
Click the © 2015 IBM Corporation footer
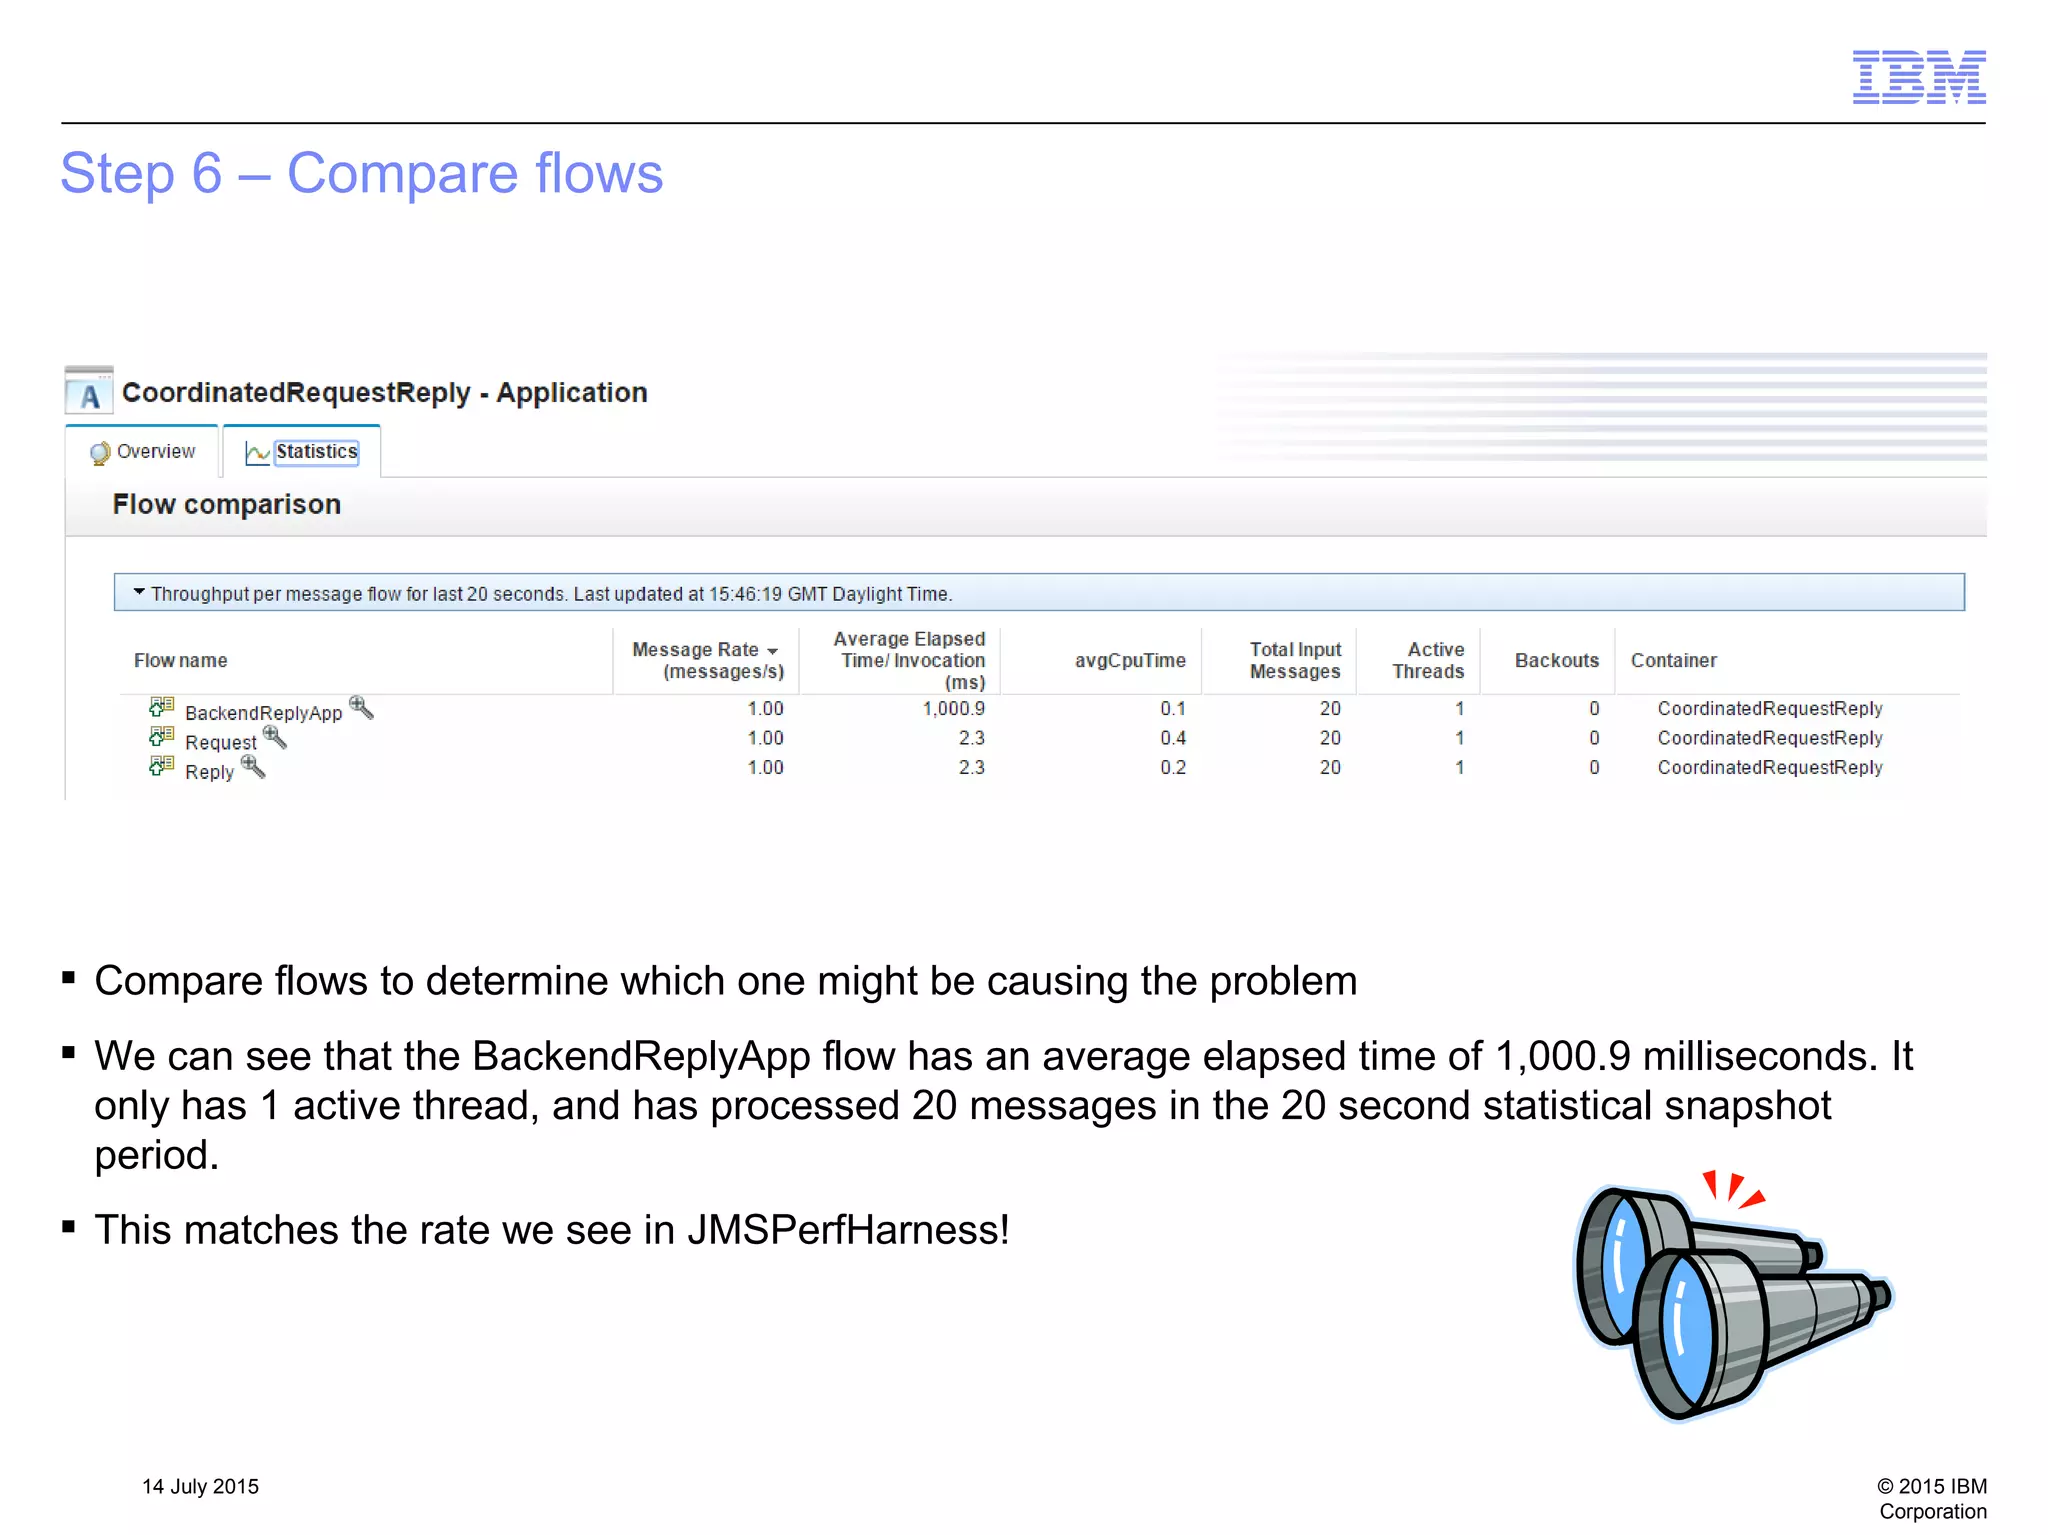pyautogui.click(x=1932, y=1498)
